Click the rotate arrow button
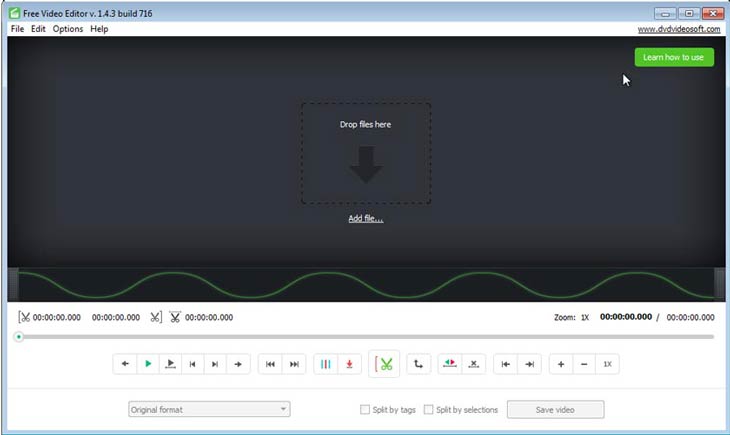The image size is (730, 435). click(419, 364)
